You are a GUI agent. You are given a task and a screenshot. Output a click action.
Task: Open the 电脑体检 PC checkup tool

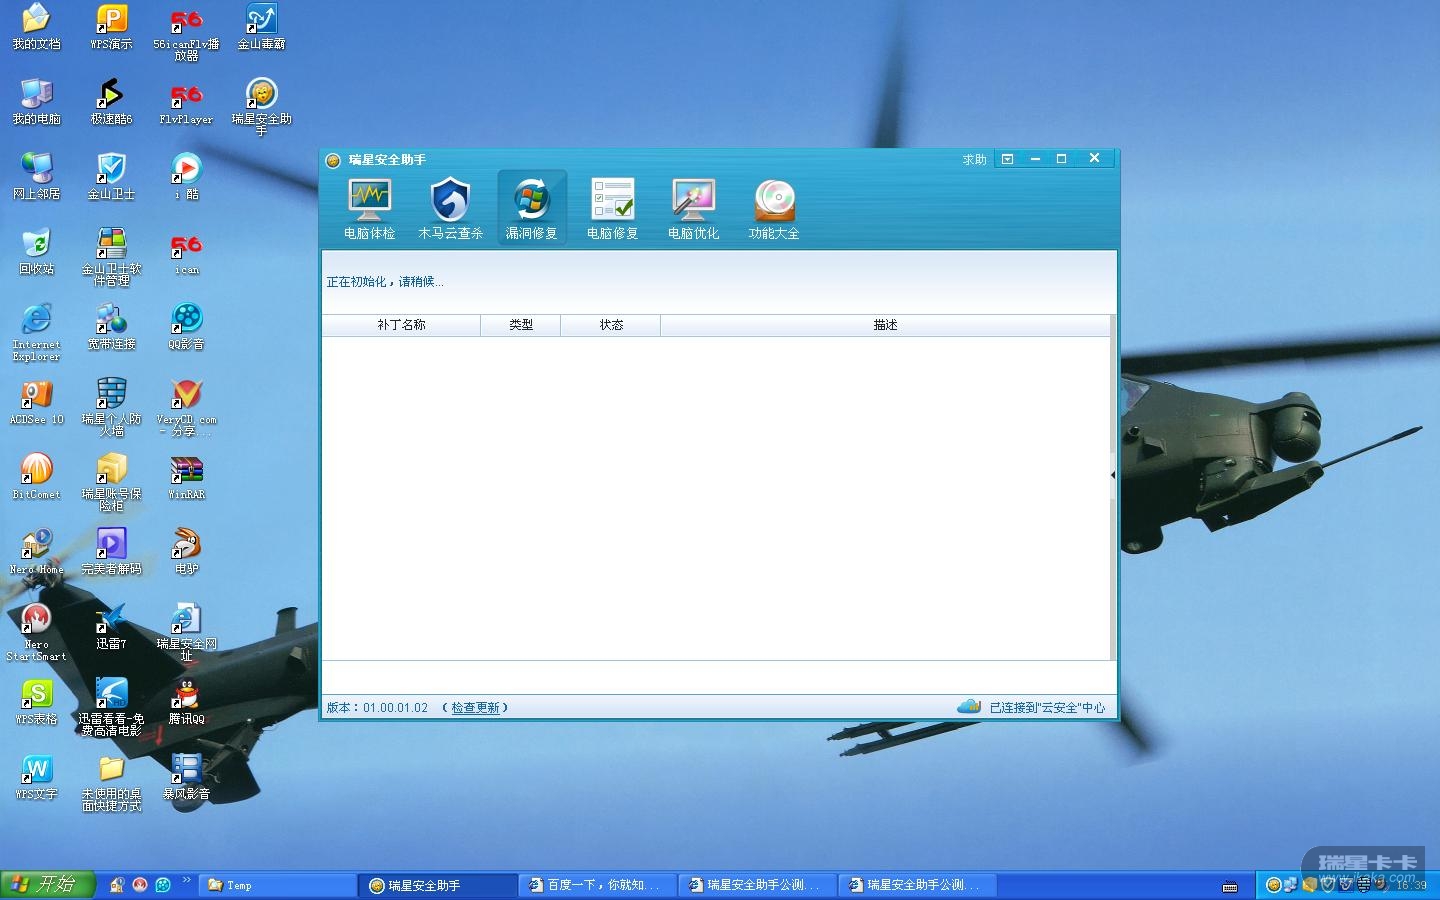(369, 209)
